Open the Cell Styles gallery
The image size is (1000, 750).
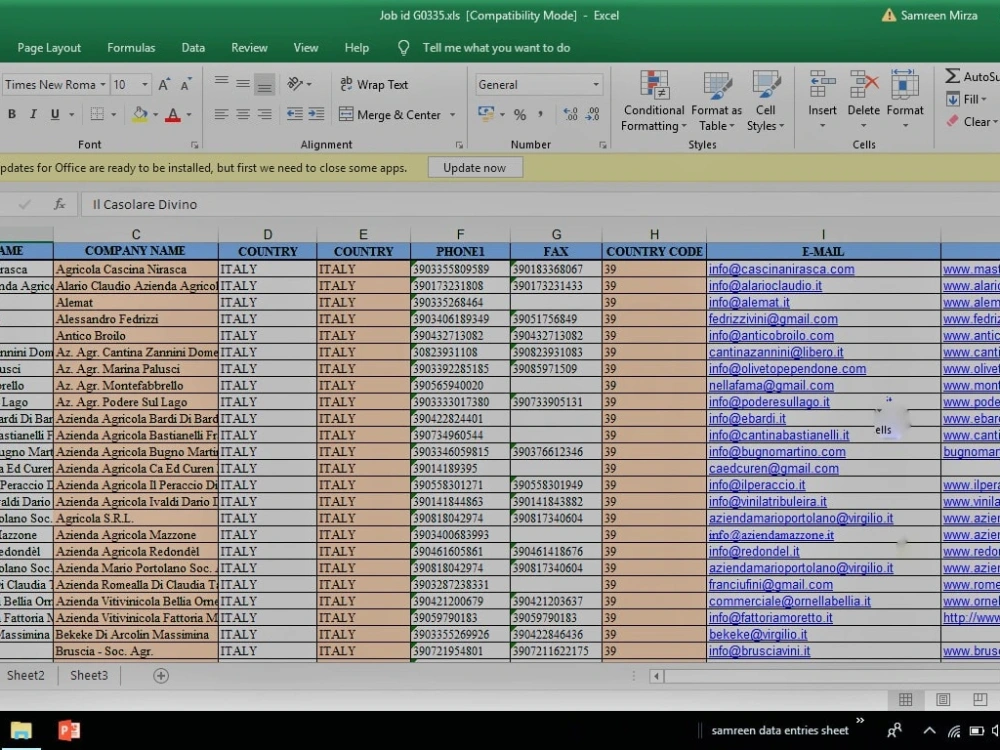point(766,99)
